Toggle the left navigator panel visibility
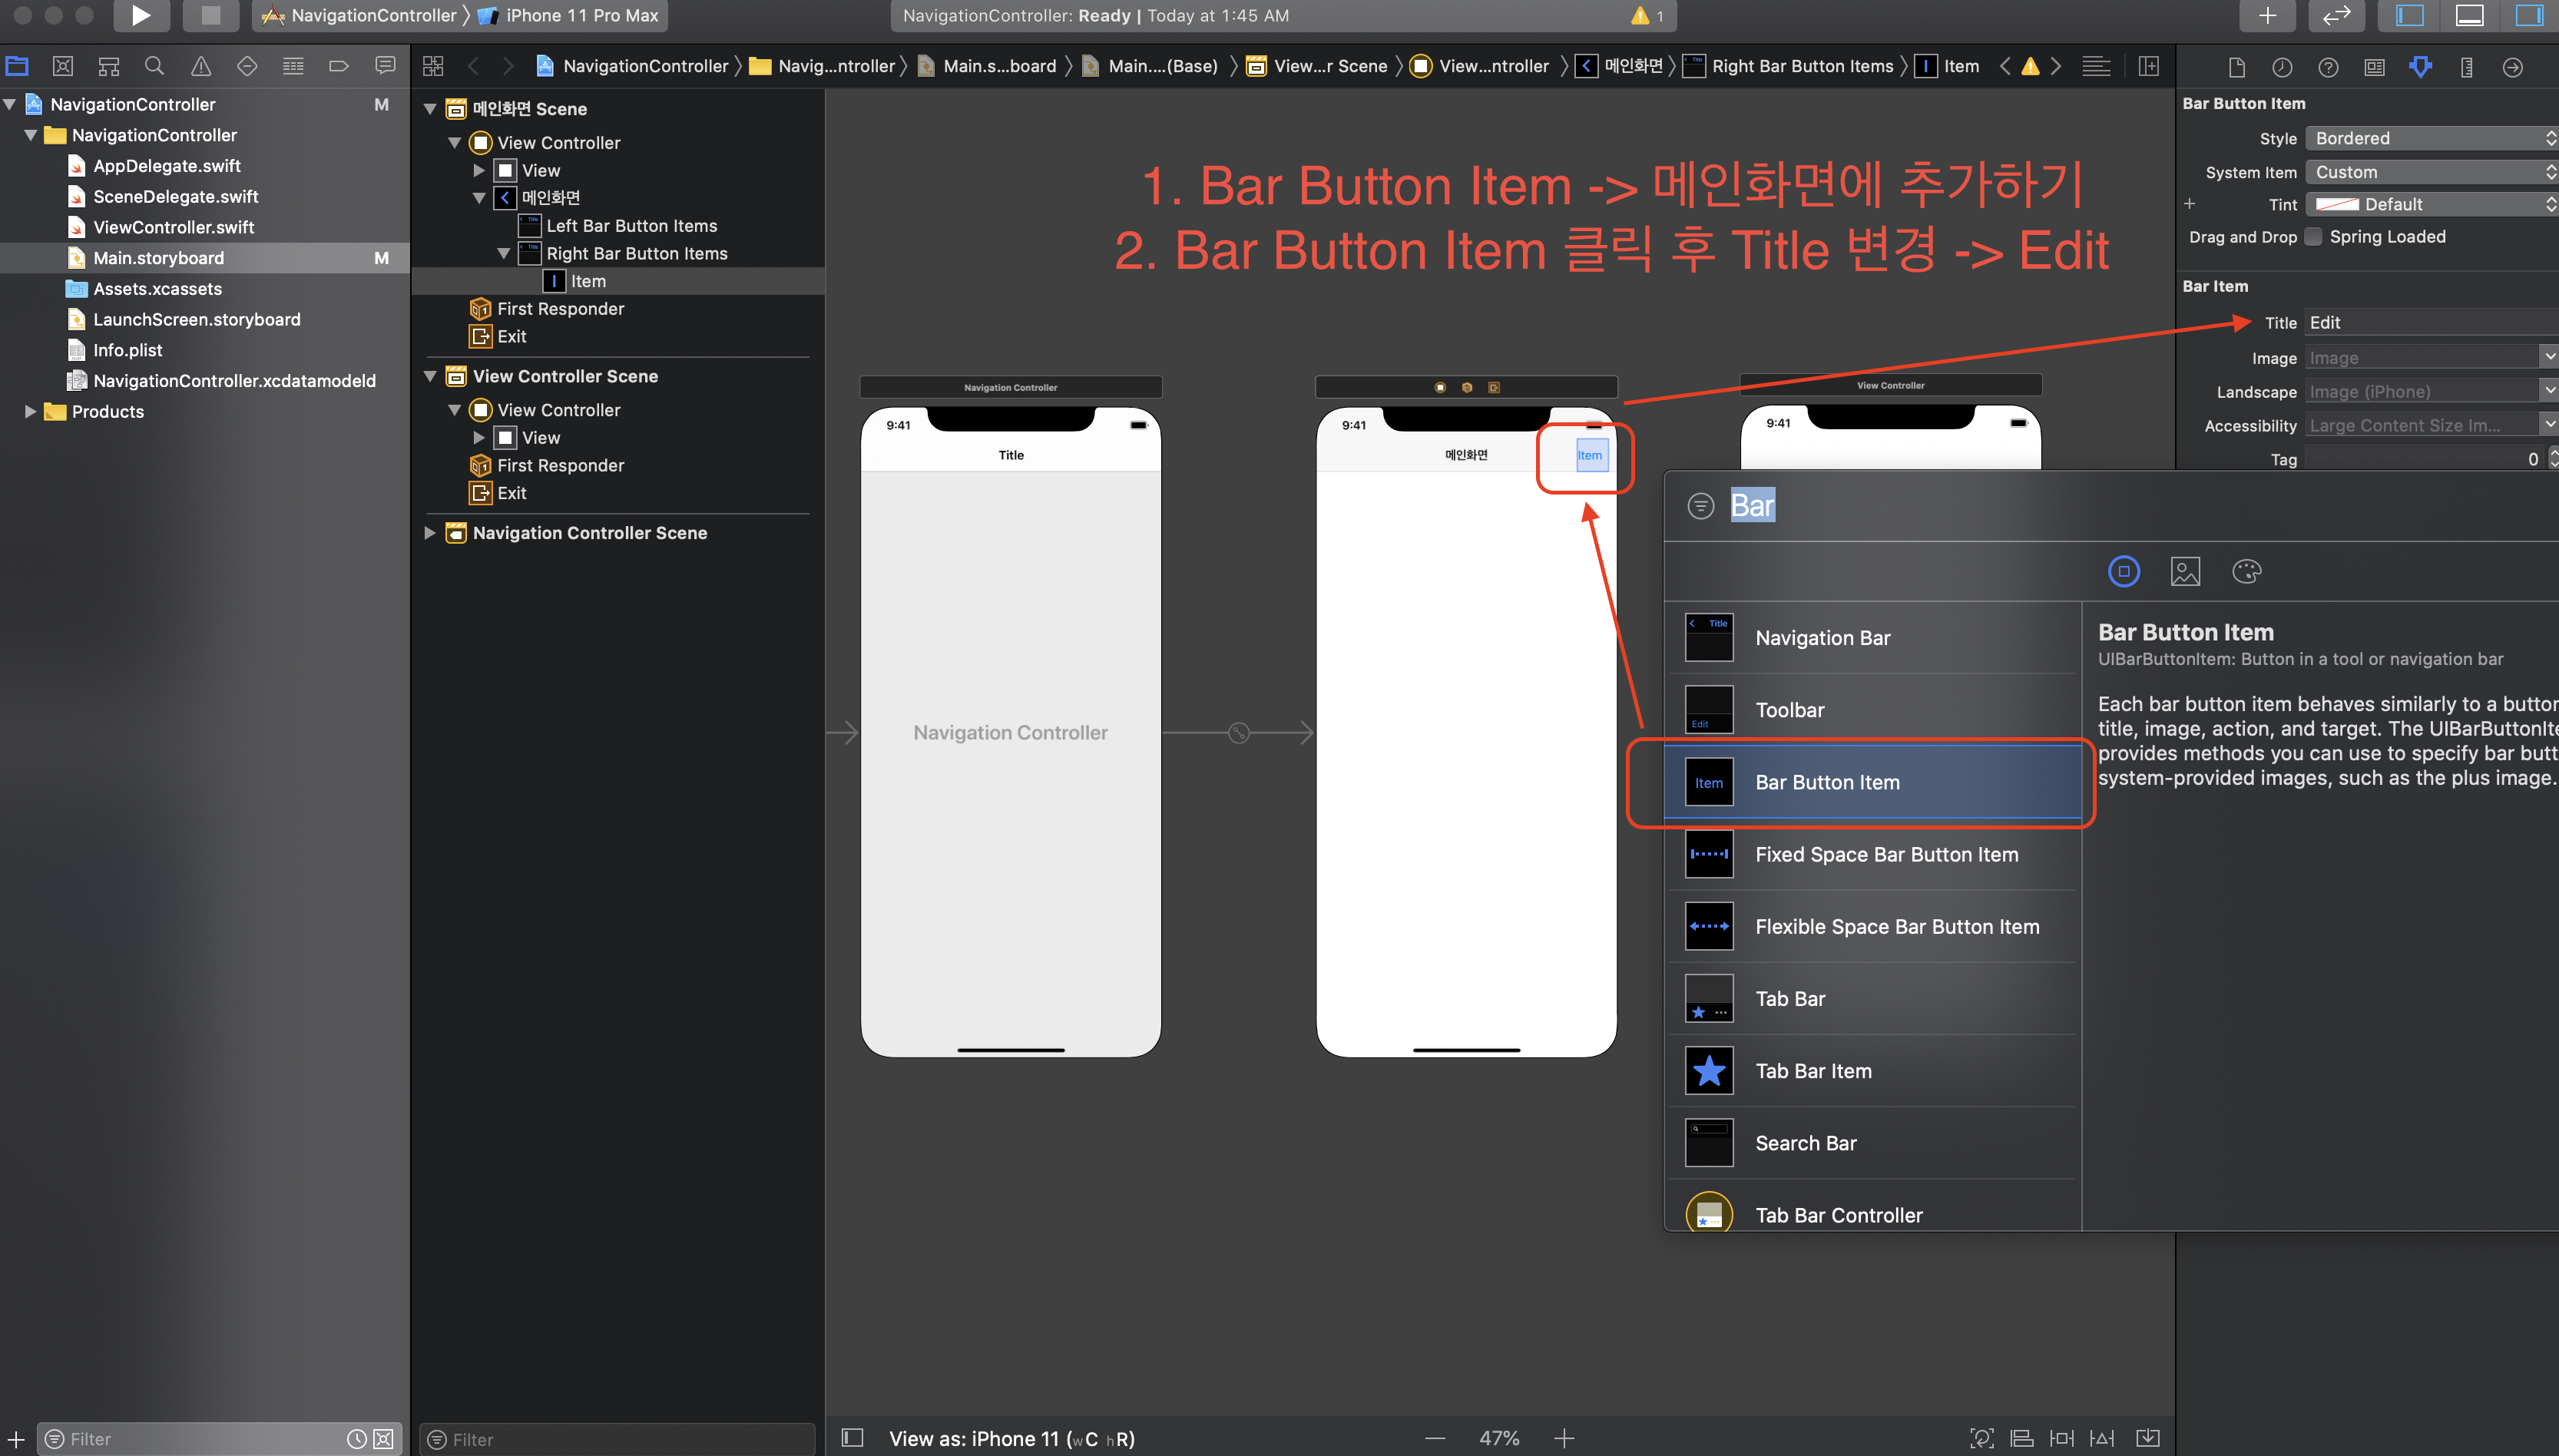 (2409, 15)
